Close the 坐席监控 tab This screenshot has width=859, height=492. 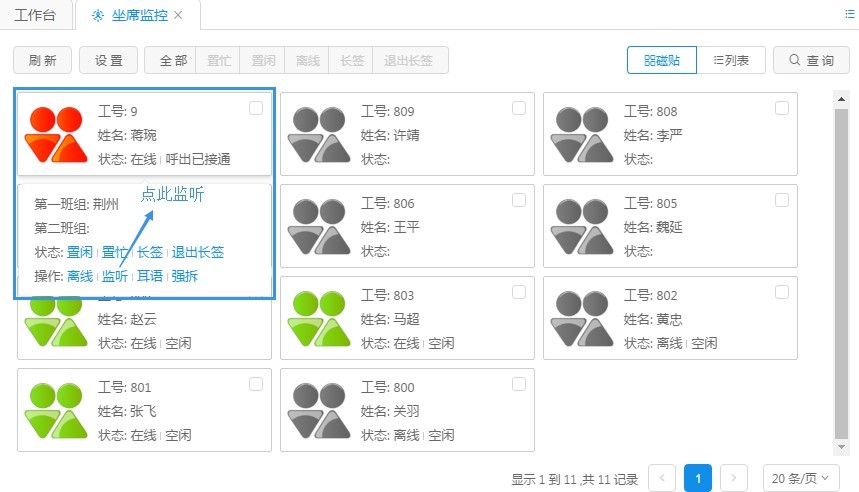(x=178, y=15)
